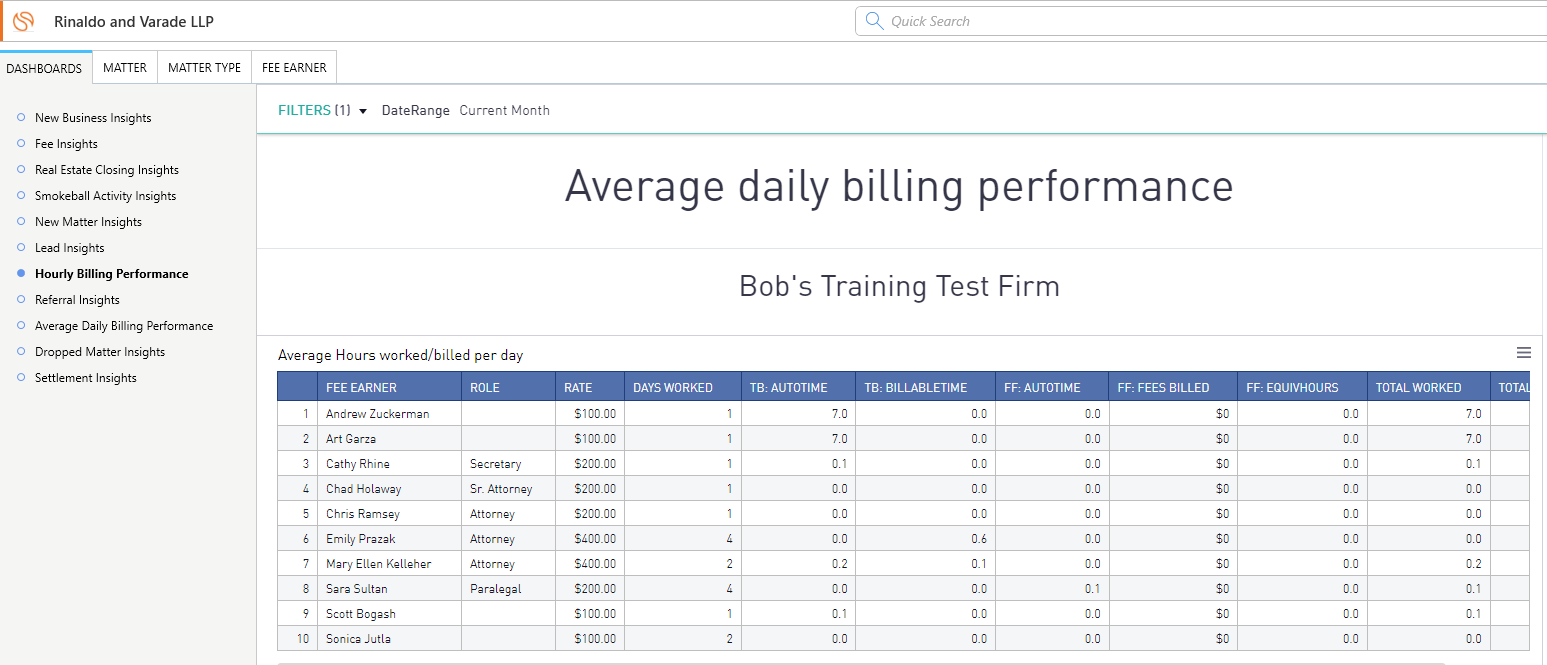1547x665 pixels.
Task: Expand the FILTERS dropdown arrow
Action: 363,111
